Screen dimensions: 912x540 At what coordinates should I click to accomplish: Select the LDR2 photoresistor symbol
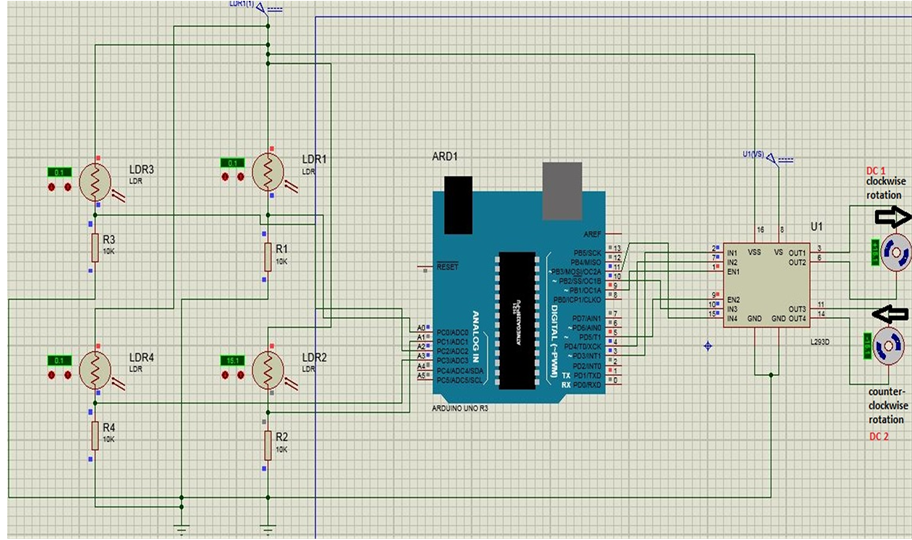[x=268, y=370]
